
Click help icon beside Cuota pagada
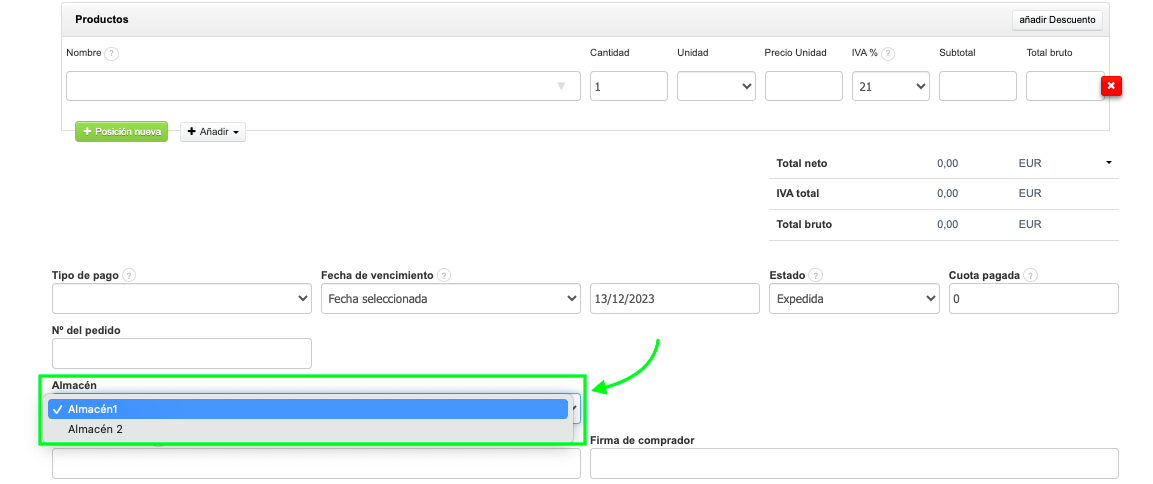1030,275
